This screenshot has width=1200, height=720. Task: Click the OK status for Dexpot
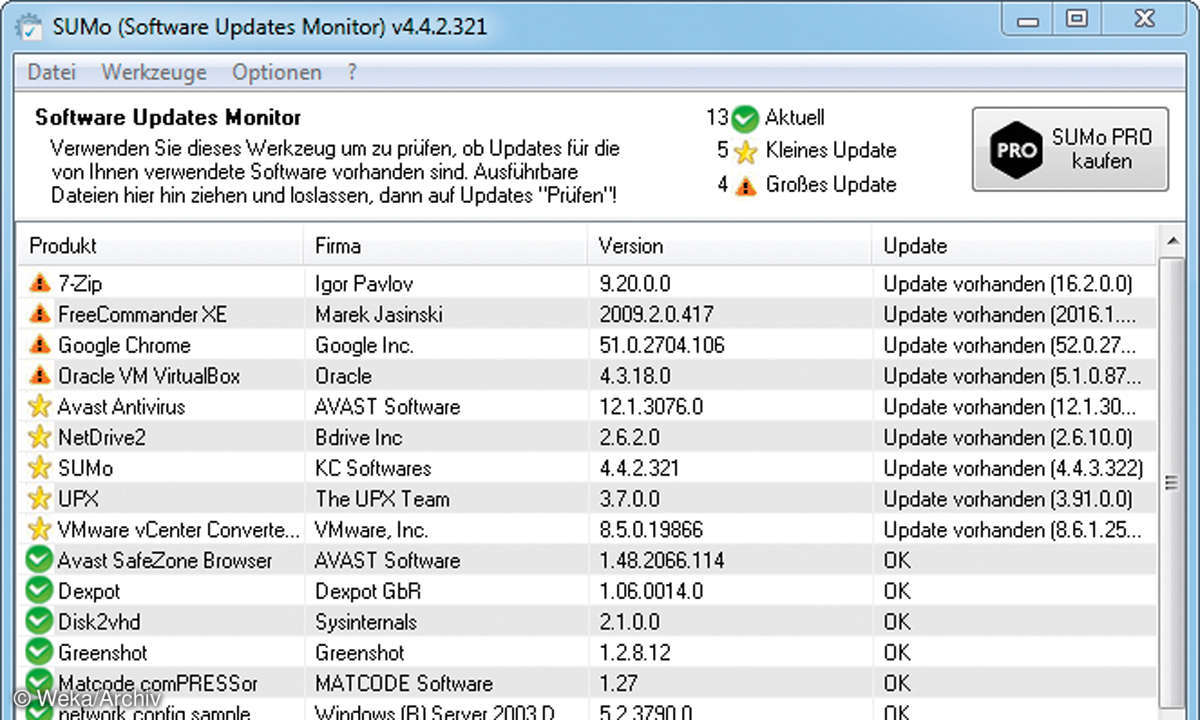[x=897, y=591]
